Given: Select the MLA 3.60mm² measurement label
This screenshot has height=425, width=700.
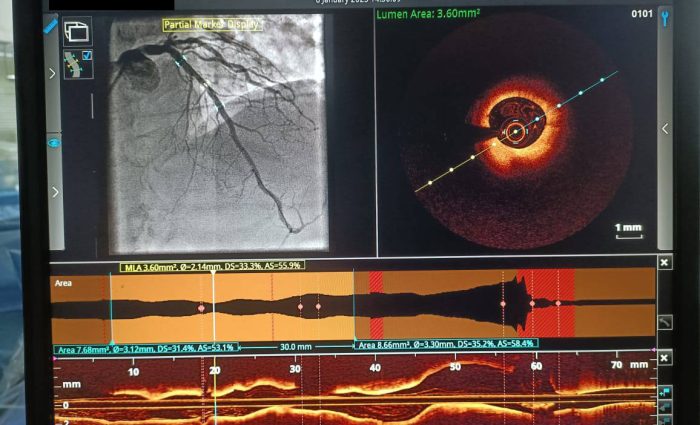Looking at the screenshot, I should pyautogui.click(x=212, y=266).
